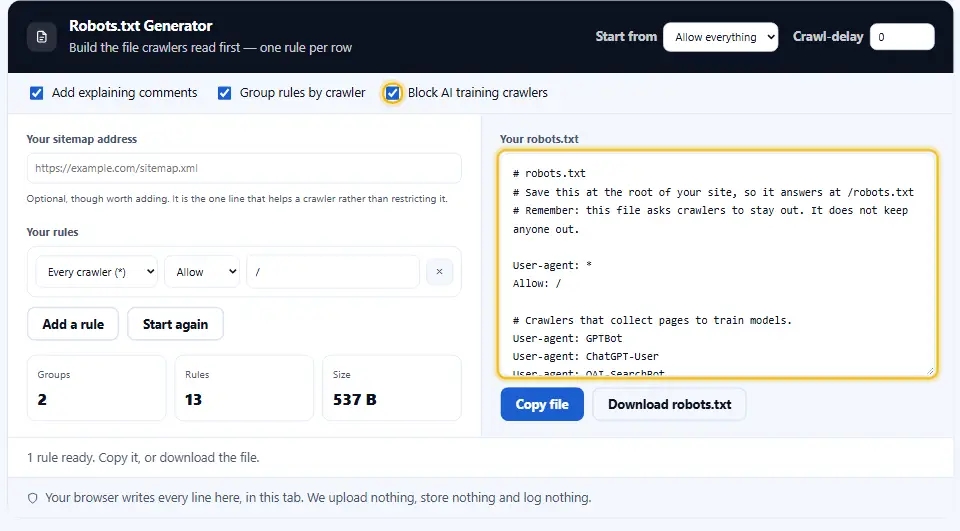
Task: Click the Add a rule button
Action: 73,324
